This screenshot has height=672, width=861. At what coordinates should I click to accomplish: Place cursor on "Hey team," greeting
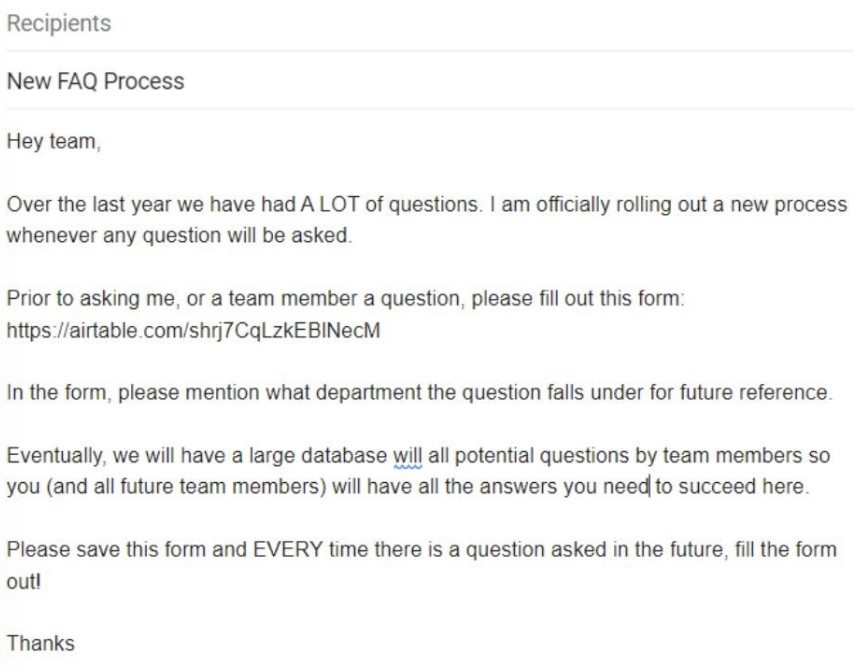tap(54, 142)
